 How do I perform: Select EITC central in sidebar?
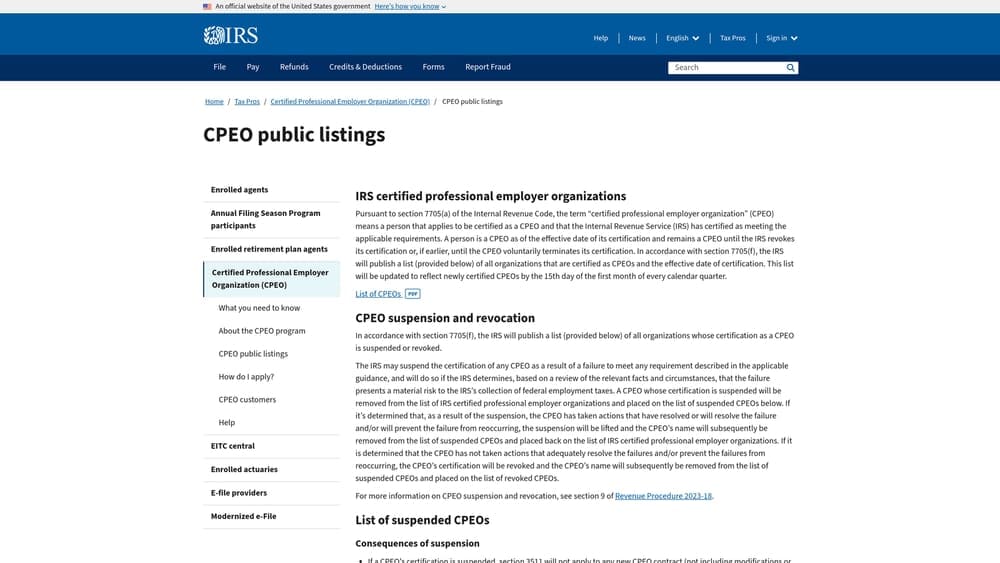tap(272, 446)
